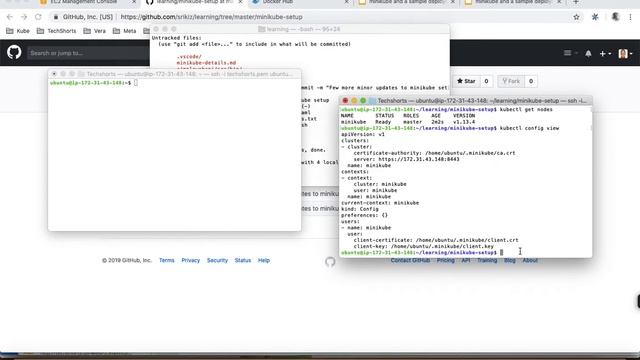Open Help link in footer

pyautogui.click(x=264, y=260)
